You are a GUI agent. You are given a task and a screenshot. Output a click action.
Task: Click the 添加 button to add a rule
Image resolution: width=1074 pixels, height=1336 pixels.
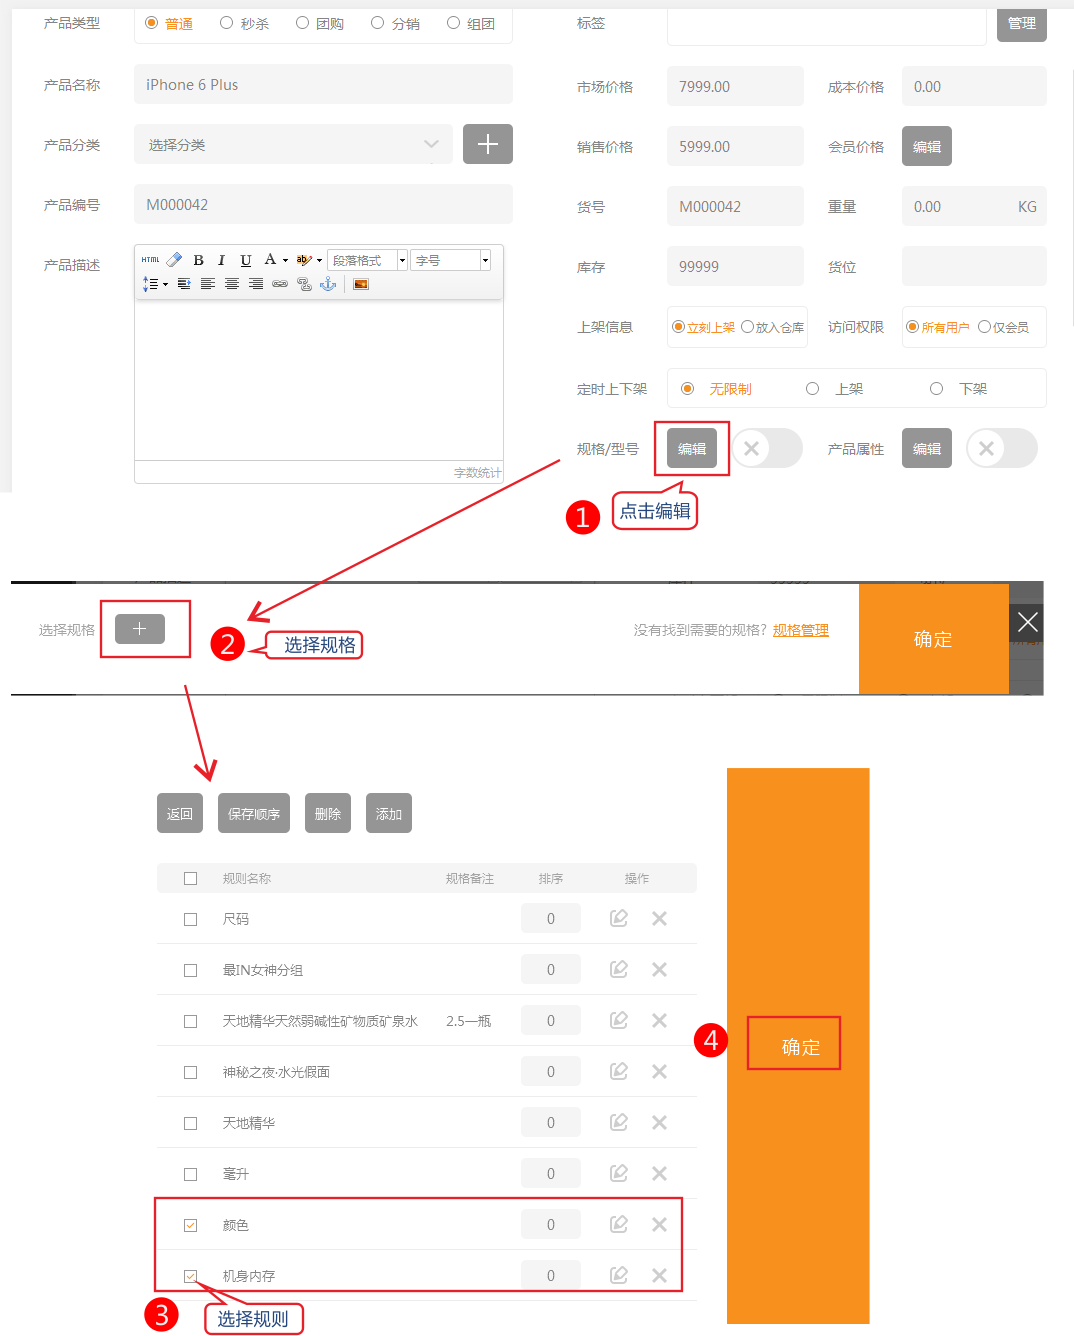(x=388, y=813)
